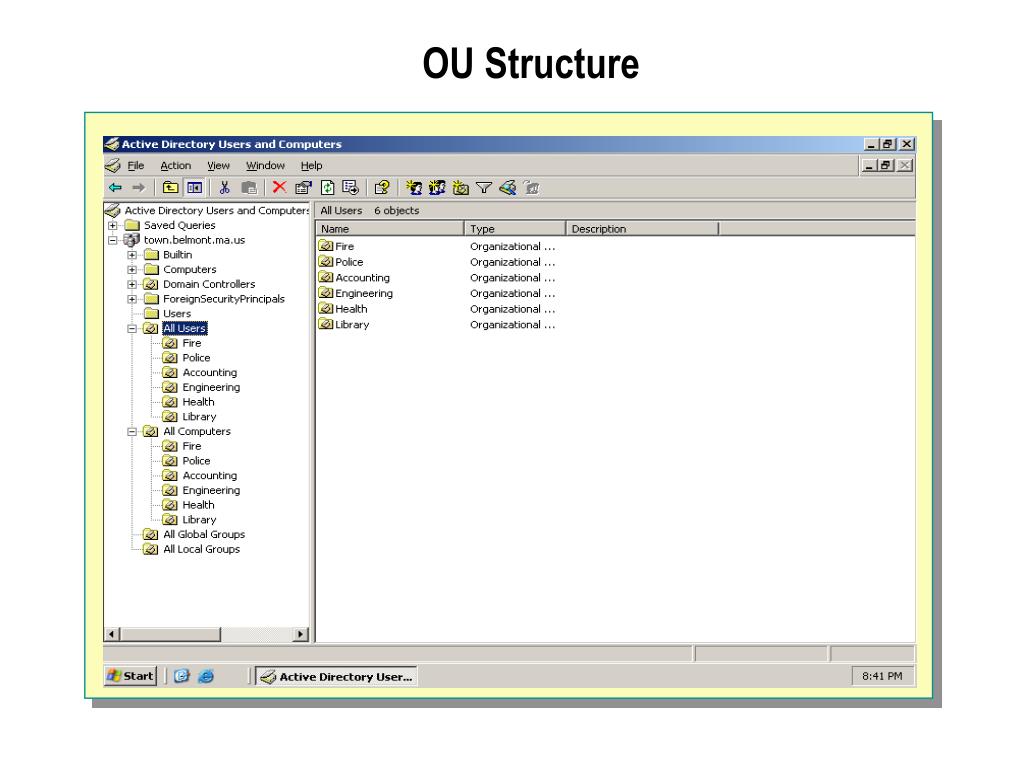Expand the Saved Queries node
Screen dimensions: 1024x768
point(113,225)
